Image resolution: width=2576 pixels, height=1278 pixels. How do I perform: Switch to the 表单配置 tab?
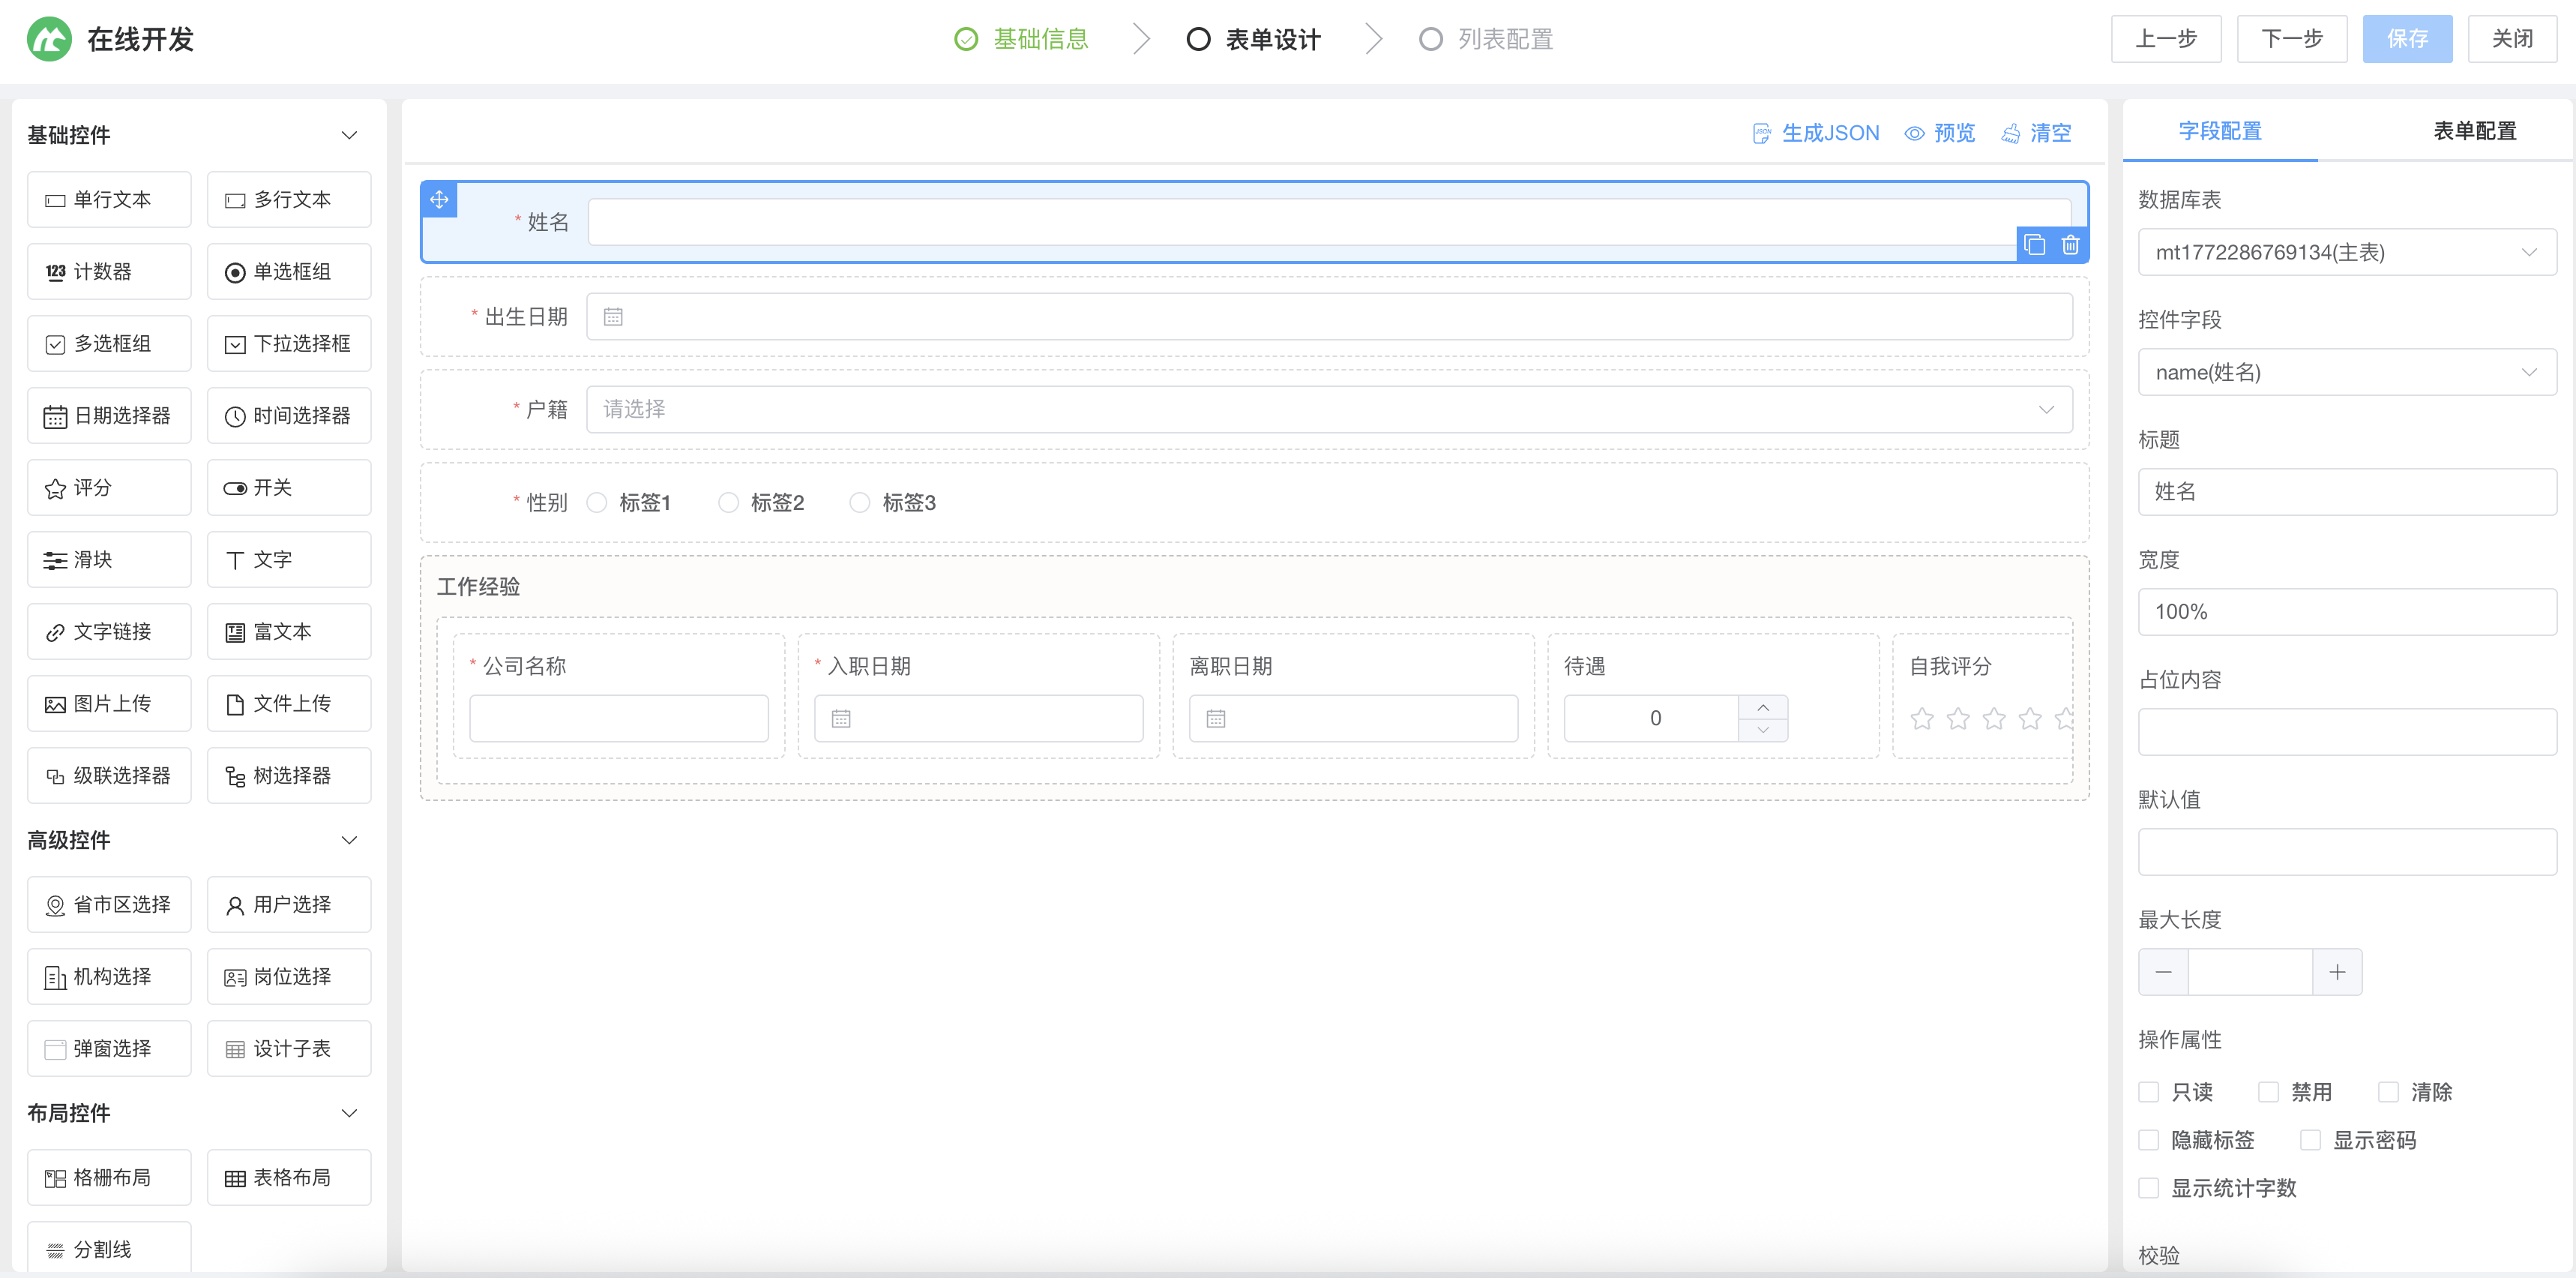(2474, 130)
